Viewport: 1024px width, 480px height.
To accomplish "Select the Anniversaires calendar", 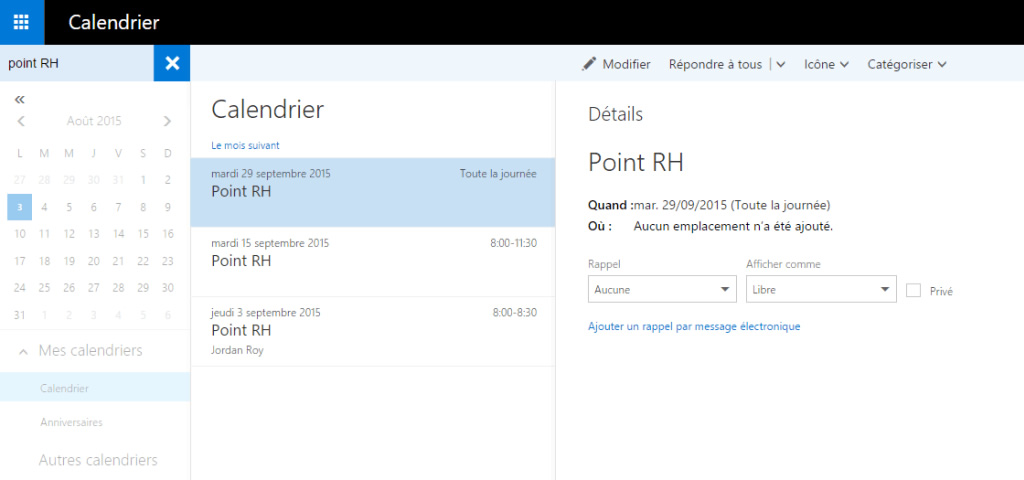I will 71,423.
